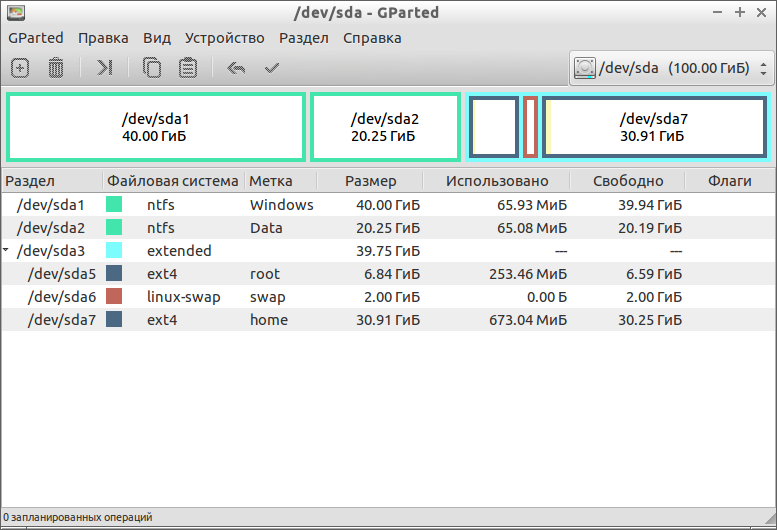The image size is (777, 530).
Task: Select the /dev/sda7 row in partition list
Action: [x=388, y=320]
